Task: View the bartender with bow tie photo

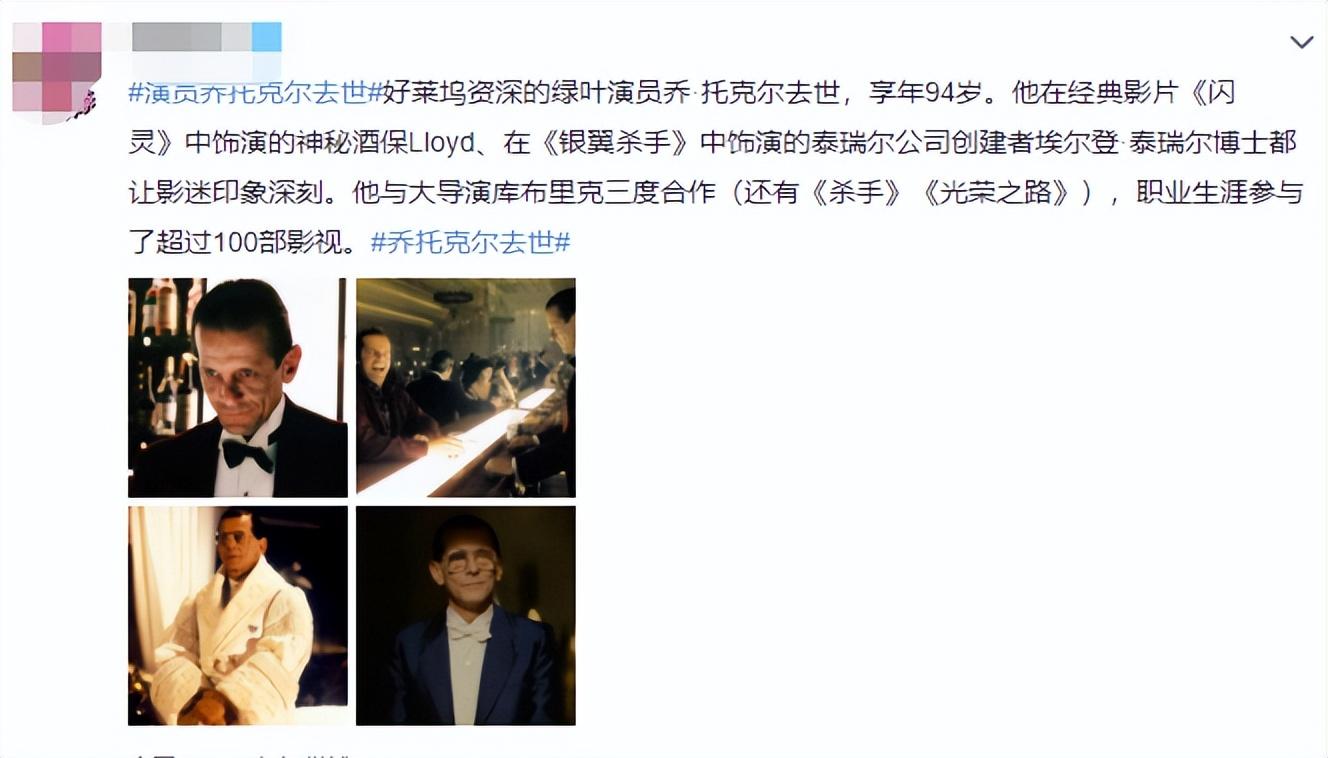Action: [238, 387]
